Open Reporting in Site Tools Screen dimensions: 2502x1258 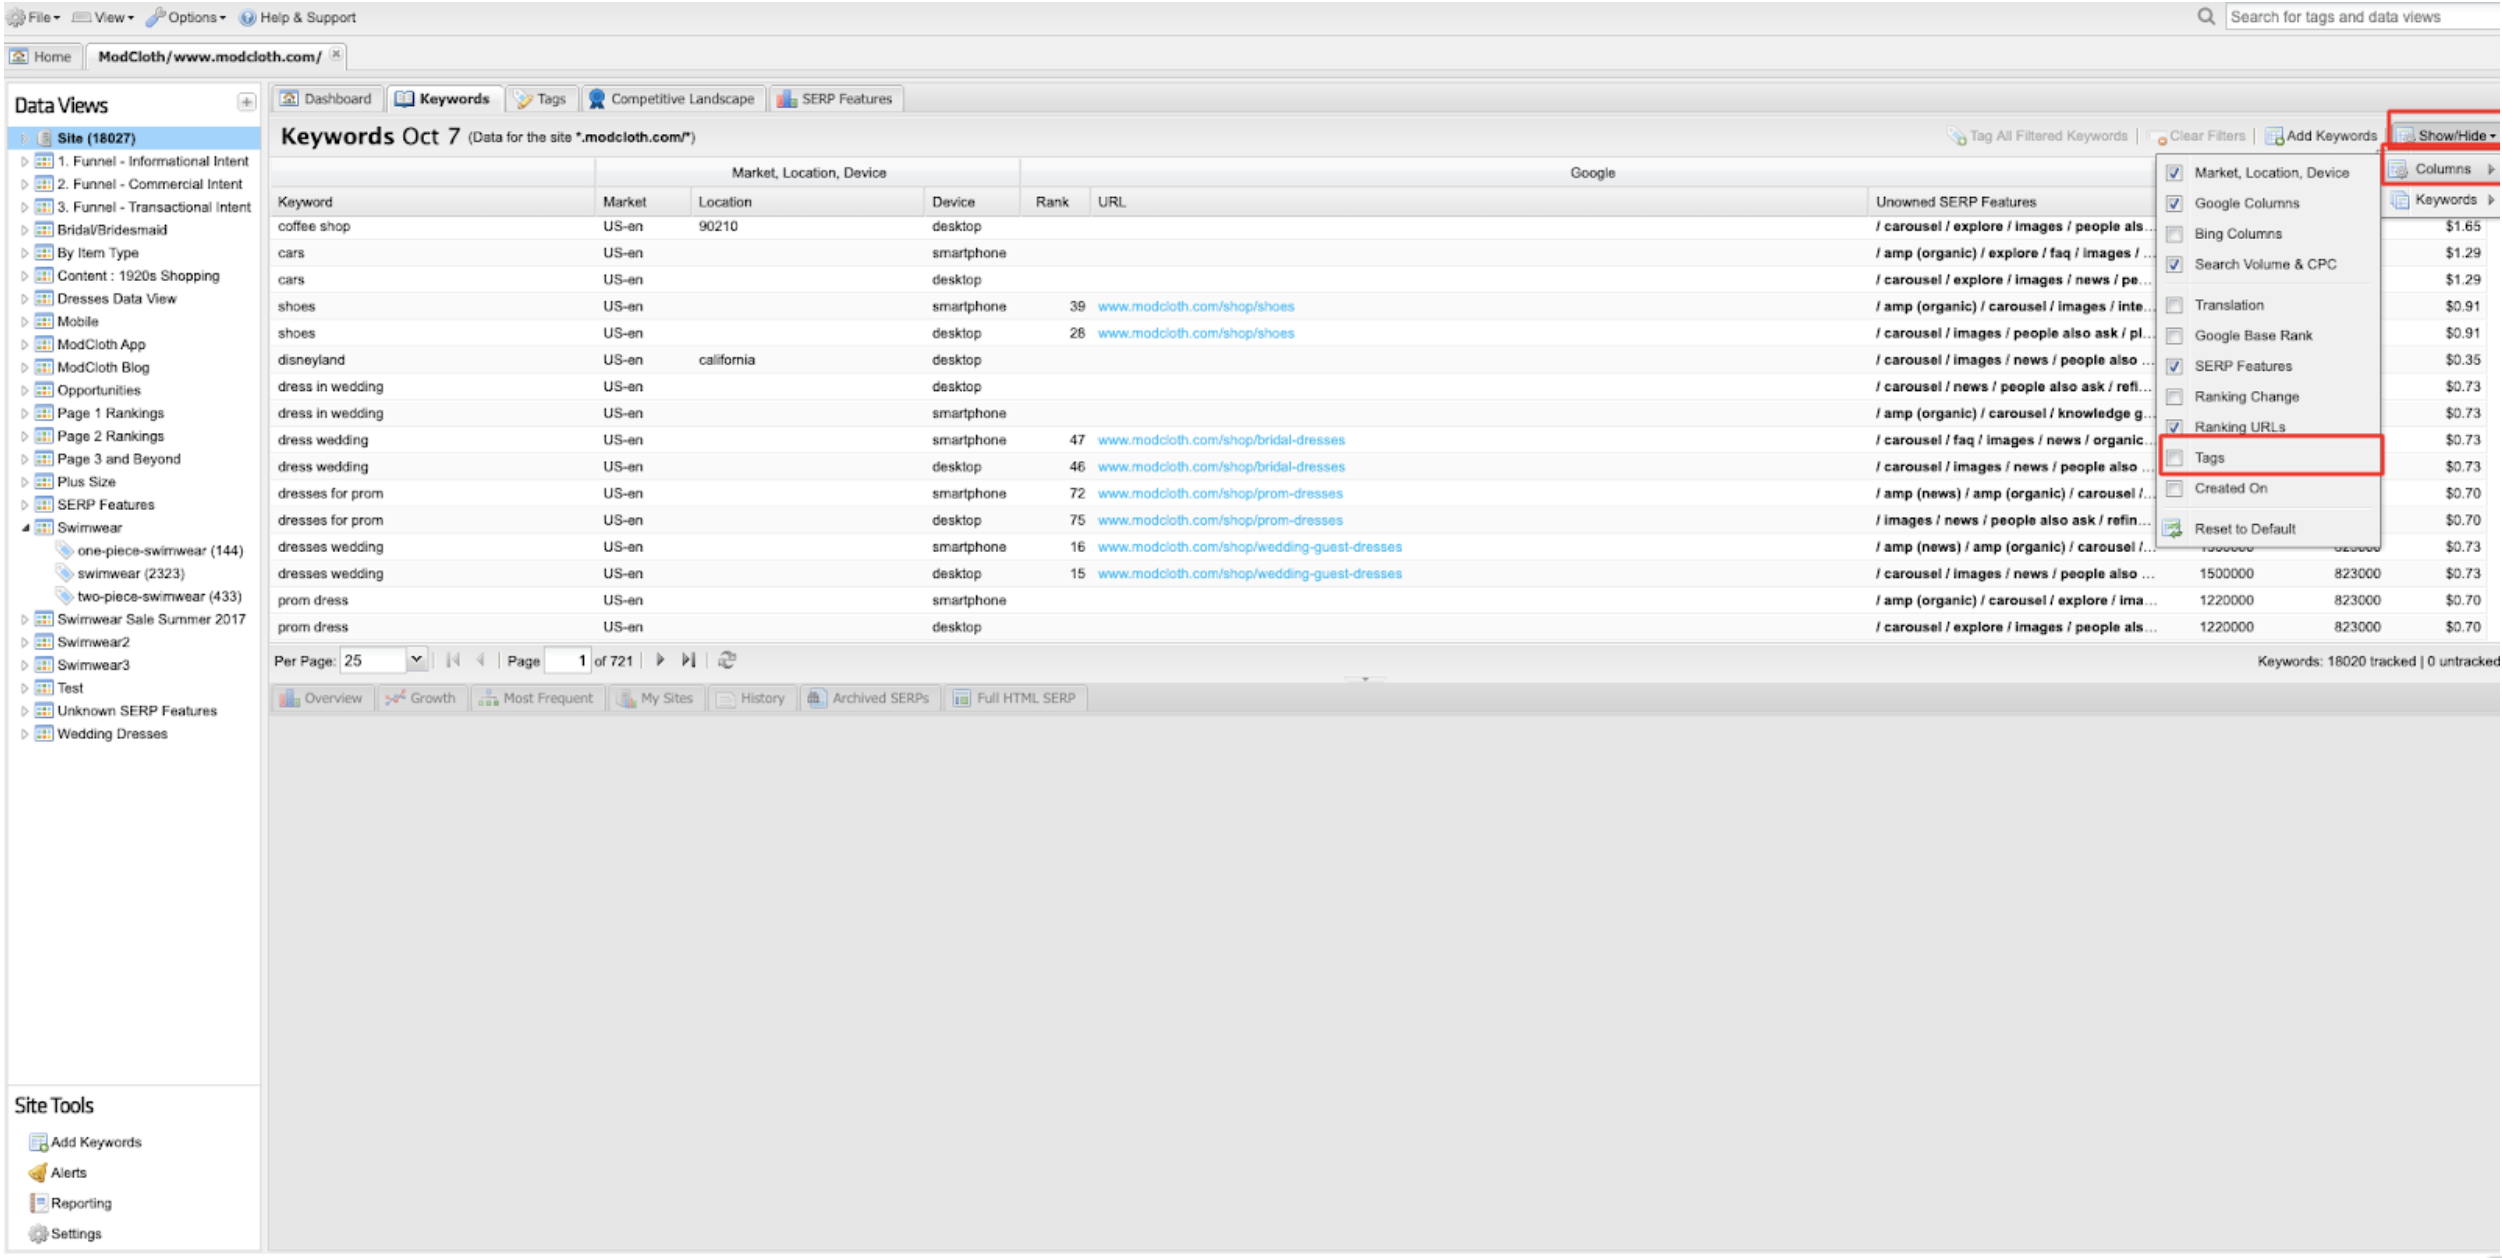point(80,1203)
